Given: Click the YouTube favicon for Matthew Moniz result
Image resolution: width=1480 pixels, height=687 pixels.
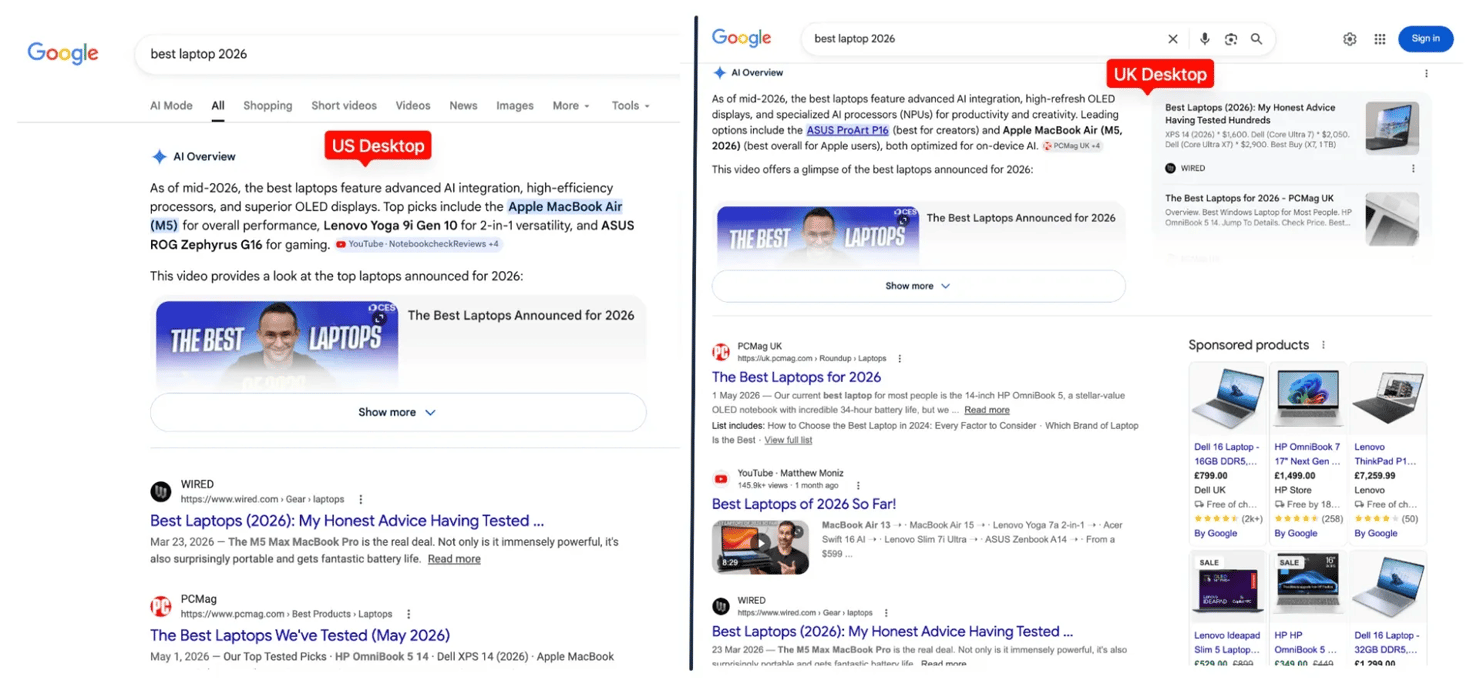Looking at the screenshot, I should coord(721,479).
